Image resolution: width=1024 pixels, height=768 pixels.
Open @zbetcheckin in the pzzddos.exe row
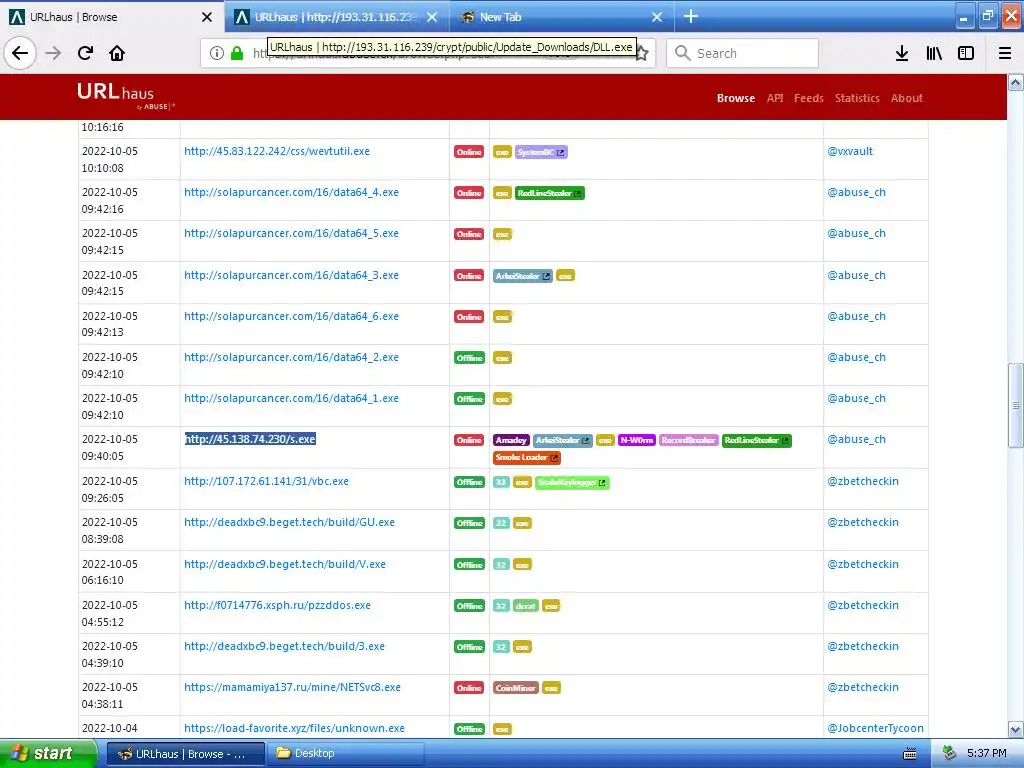click(x=863, y=605)
